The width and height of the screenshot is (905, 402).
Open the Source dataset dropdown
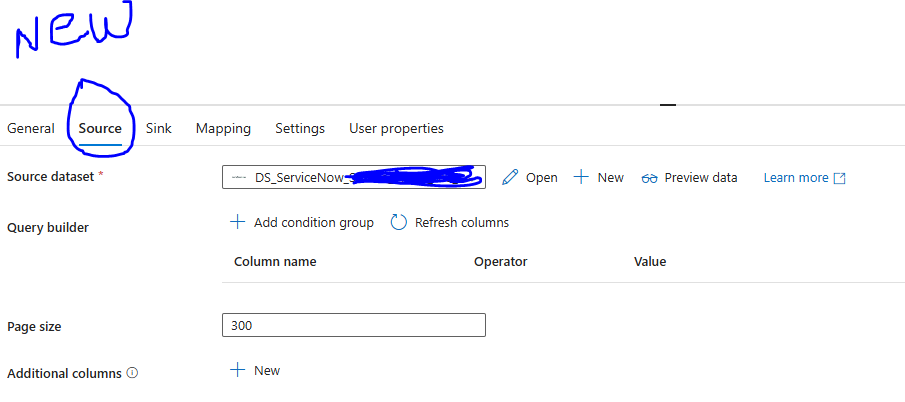click(x=354, y=178)
